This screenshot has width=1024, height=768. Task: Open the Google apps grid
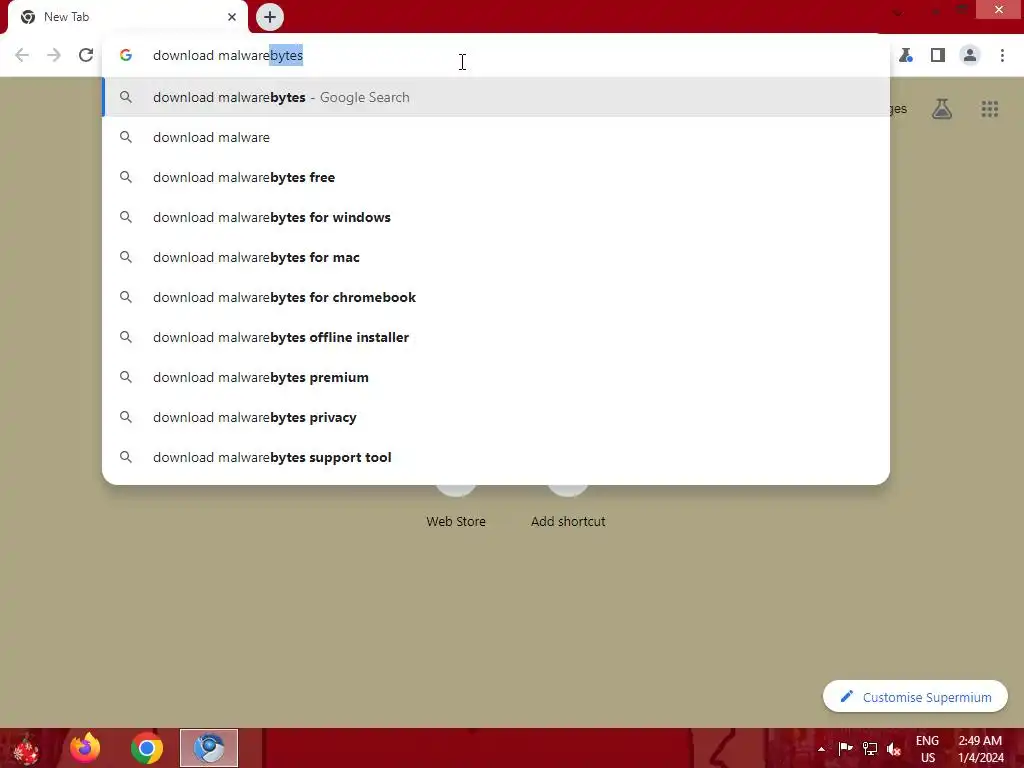coord(989,109)
